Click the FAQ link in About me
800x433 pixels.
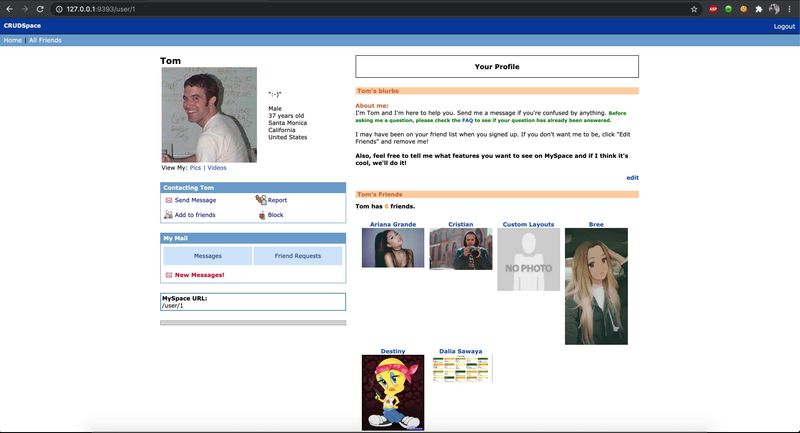[467, 120]
